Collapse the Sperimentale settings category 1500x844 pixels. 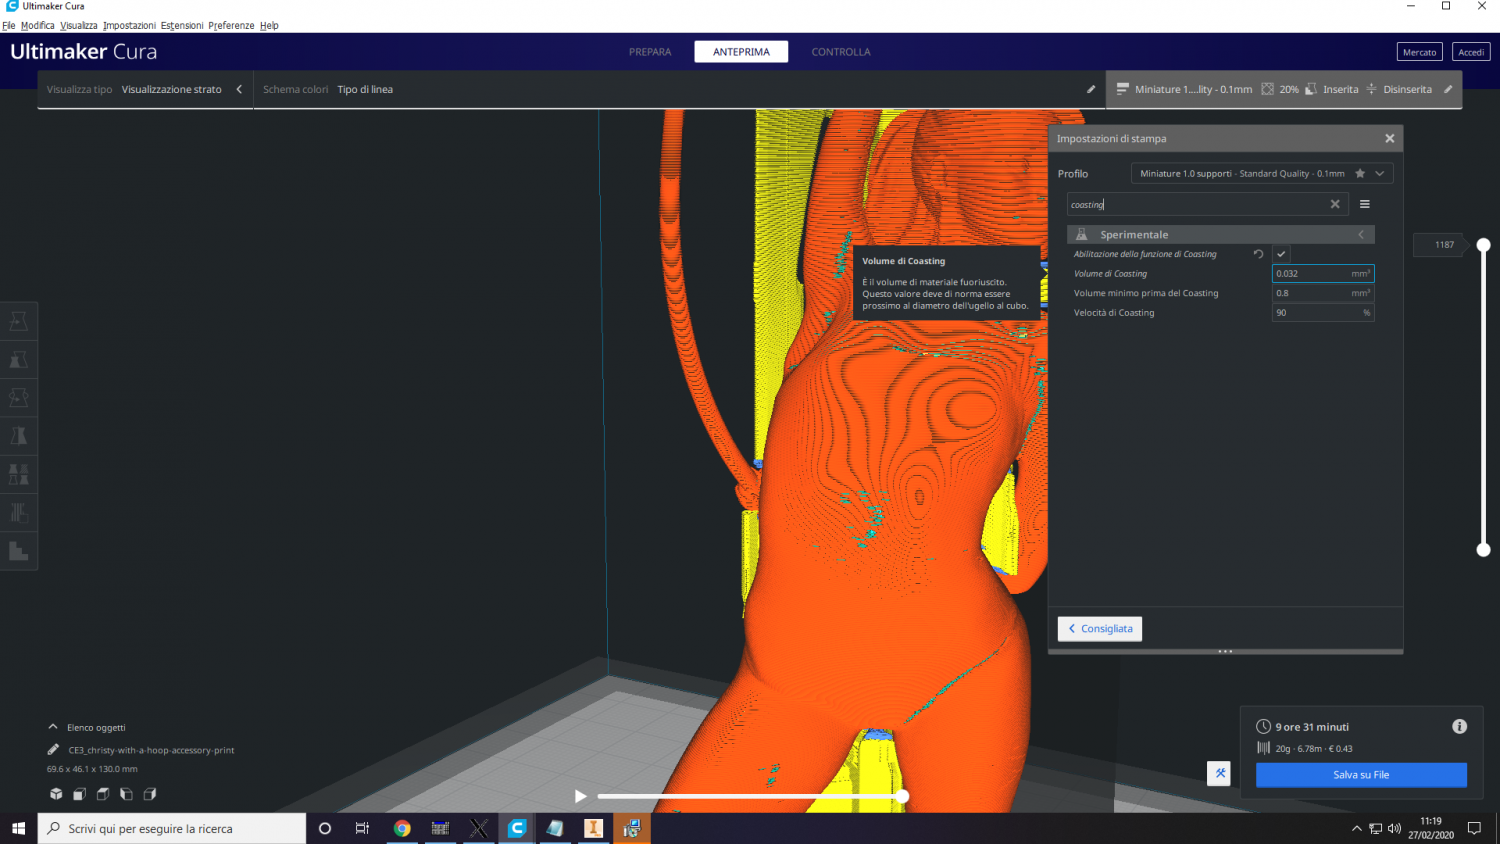[x=1221, y=234]
